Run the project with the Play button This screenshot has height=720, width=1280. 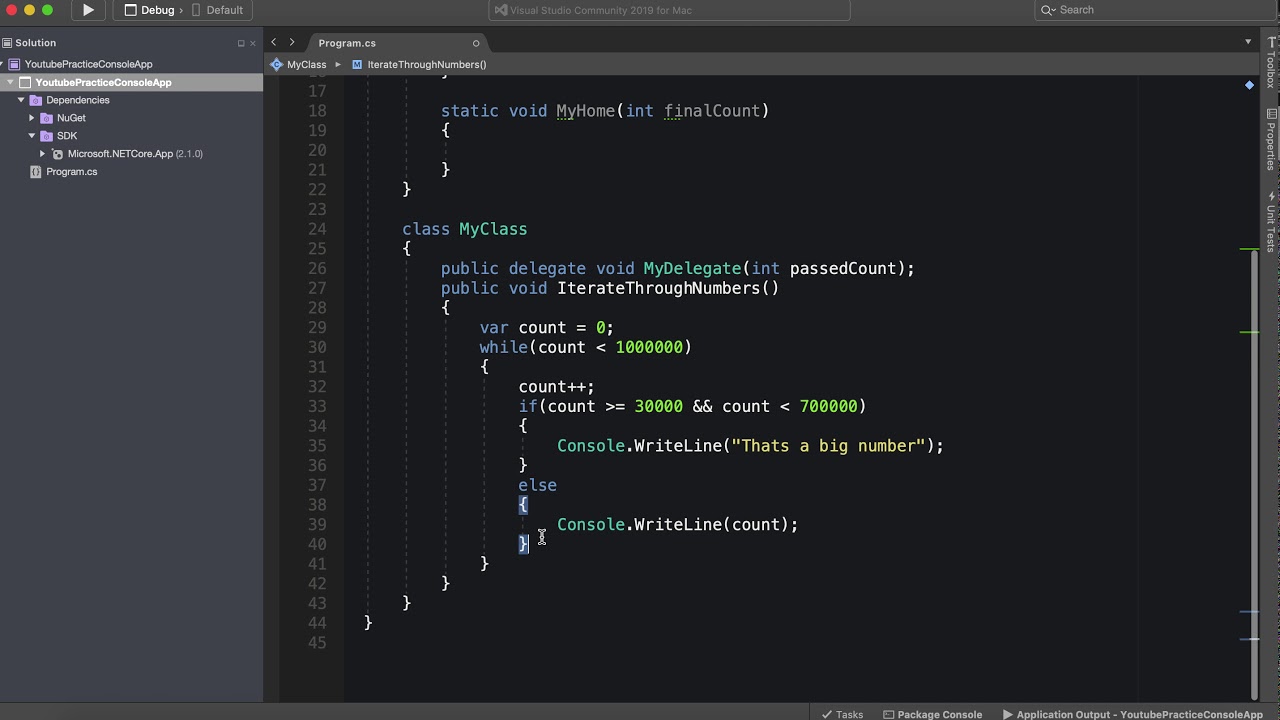88,10
